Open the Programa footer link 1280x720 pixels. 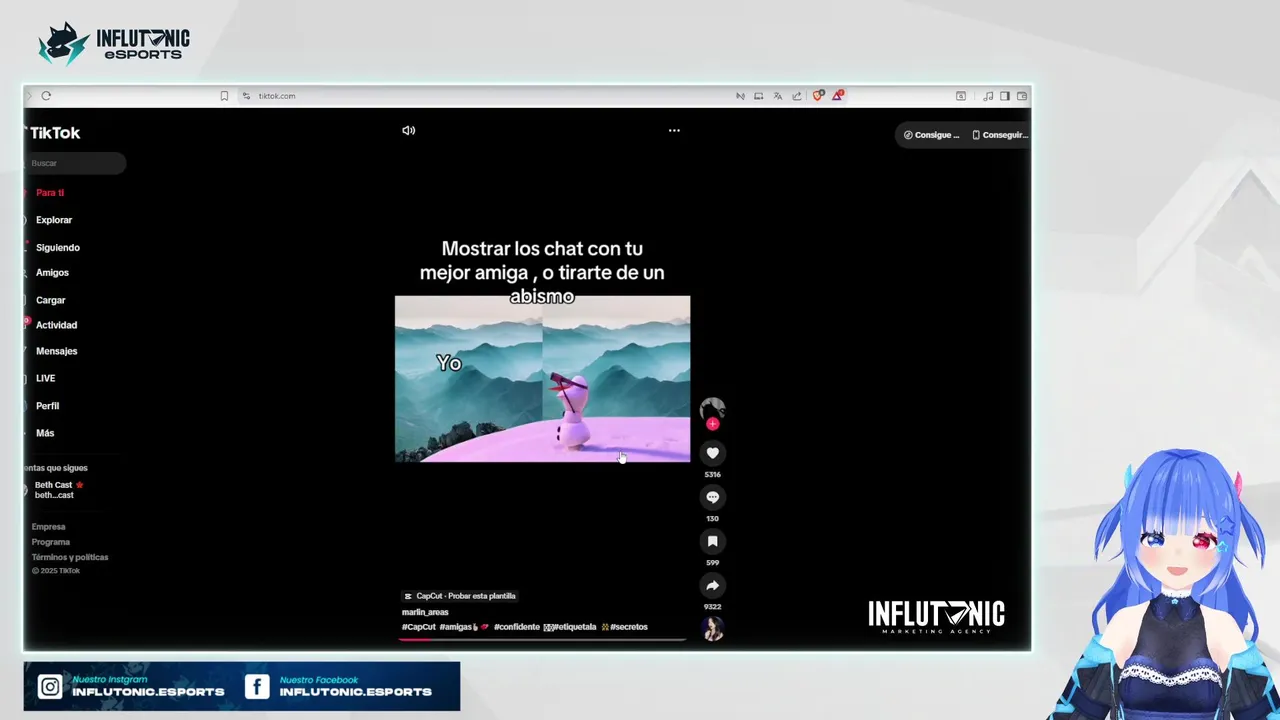[x=51, y=542]
